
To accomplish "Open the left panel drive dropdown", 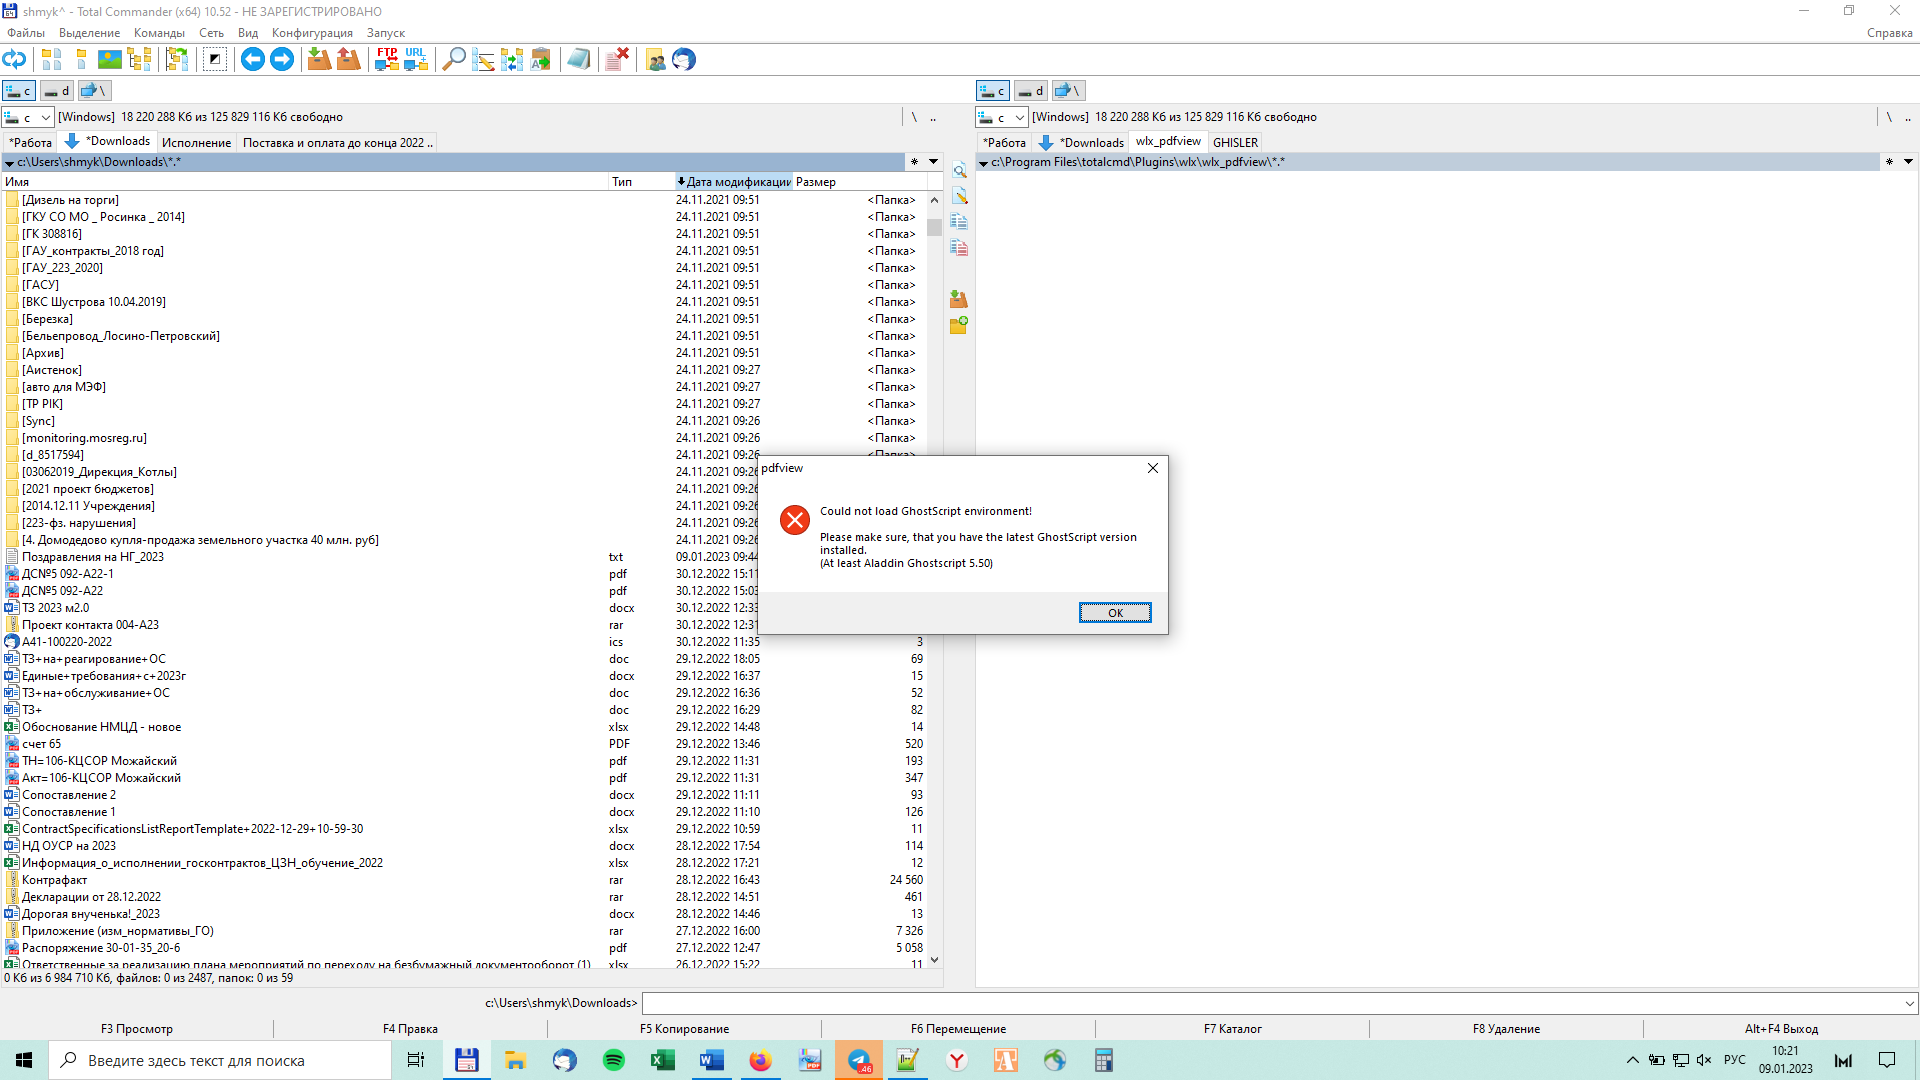I will [x=46, y=118].
